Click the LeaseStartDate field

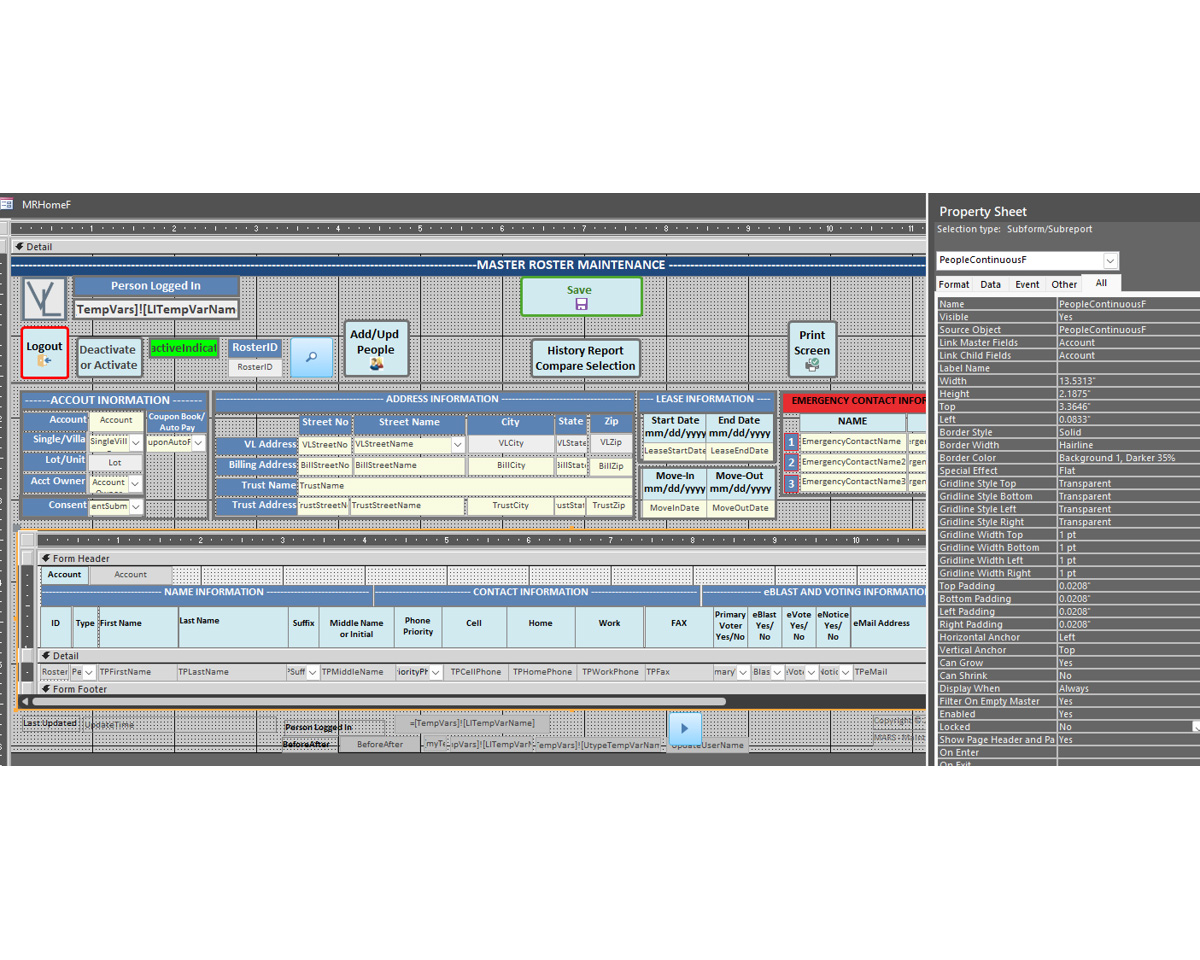pos(674,451)
